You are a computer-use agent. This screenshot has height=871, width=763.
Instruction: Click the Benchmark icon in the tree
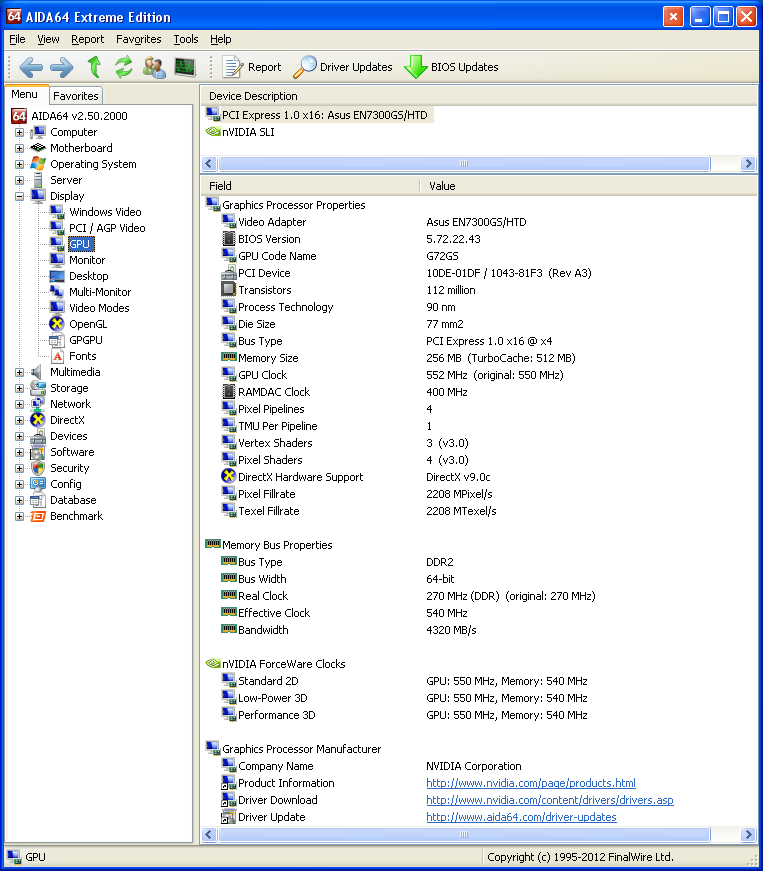pyautogui.click(x=38, y=516)
